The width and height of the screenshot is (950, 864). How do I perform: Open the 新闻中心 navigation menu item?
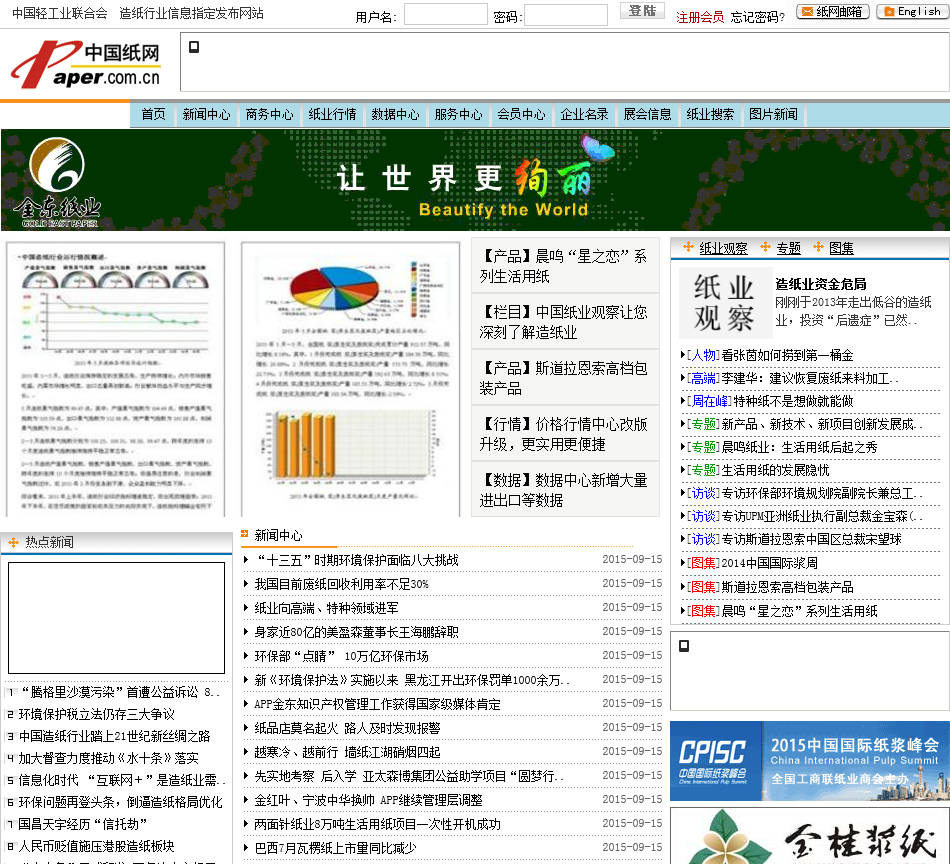click(207, 115)
